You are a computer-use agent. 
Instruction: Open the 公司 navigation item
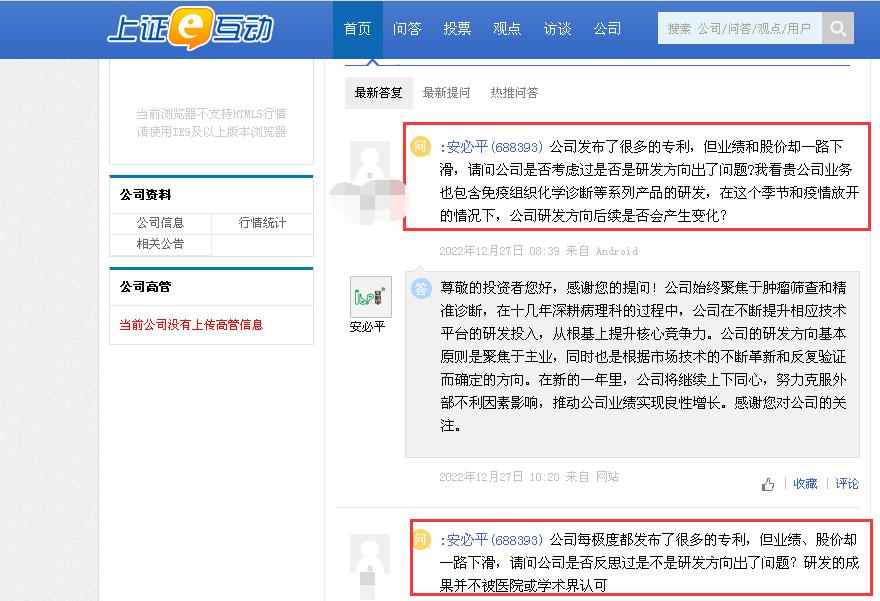tap(607, 29)
